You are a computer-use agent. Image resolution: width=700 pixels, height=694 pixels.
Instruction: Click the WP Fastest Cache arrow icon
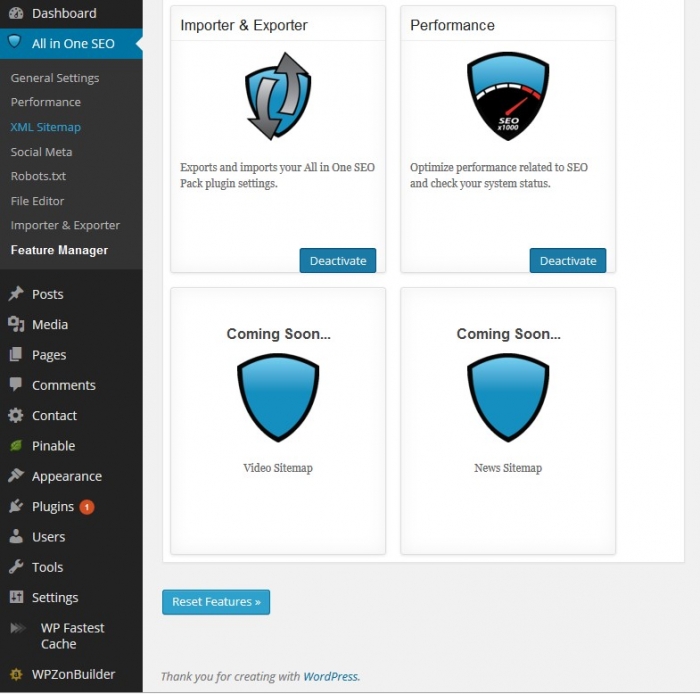coord(18,628)
